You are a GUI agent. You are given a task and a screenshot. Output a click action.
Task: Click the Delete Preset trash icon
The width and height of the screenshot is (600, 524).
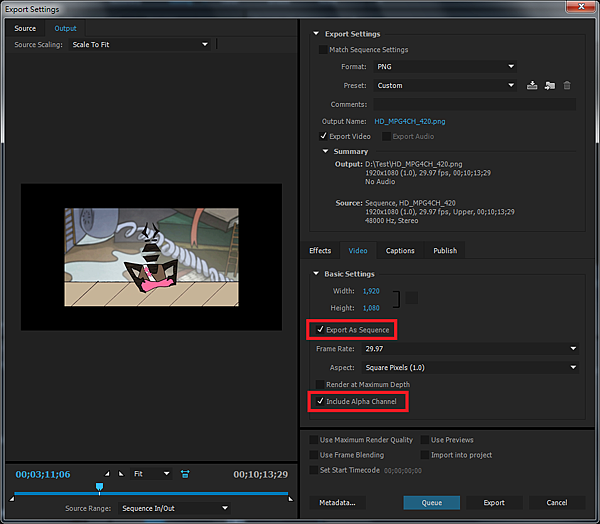(567, 85)
